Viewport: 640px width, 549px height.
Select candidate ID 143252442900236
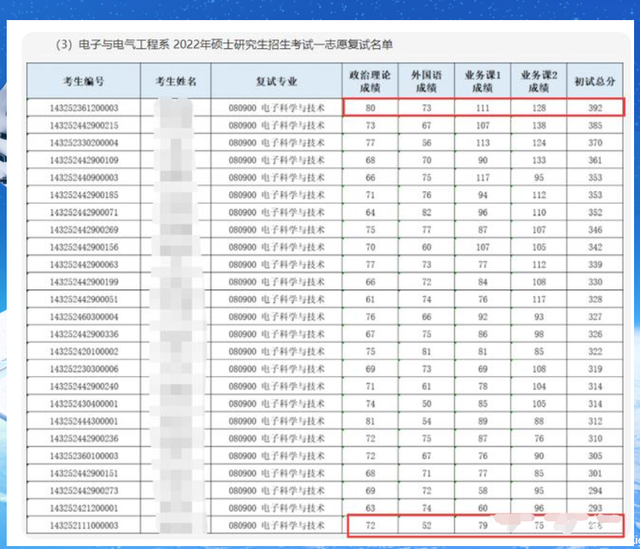click(84, 438)
